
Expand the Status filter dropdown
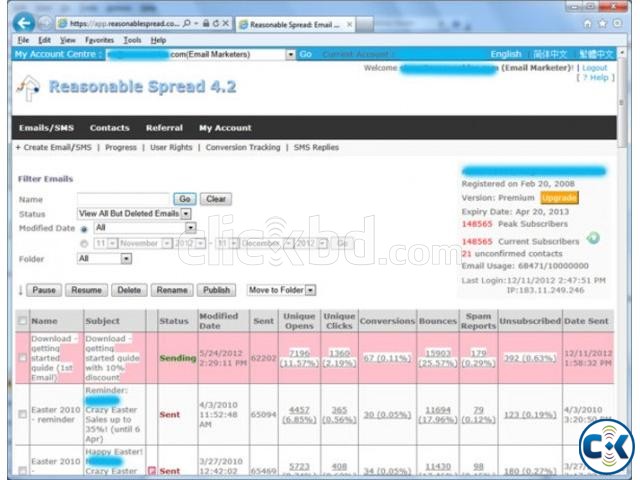(x=186, y=213)
